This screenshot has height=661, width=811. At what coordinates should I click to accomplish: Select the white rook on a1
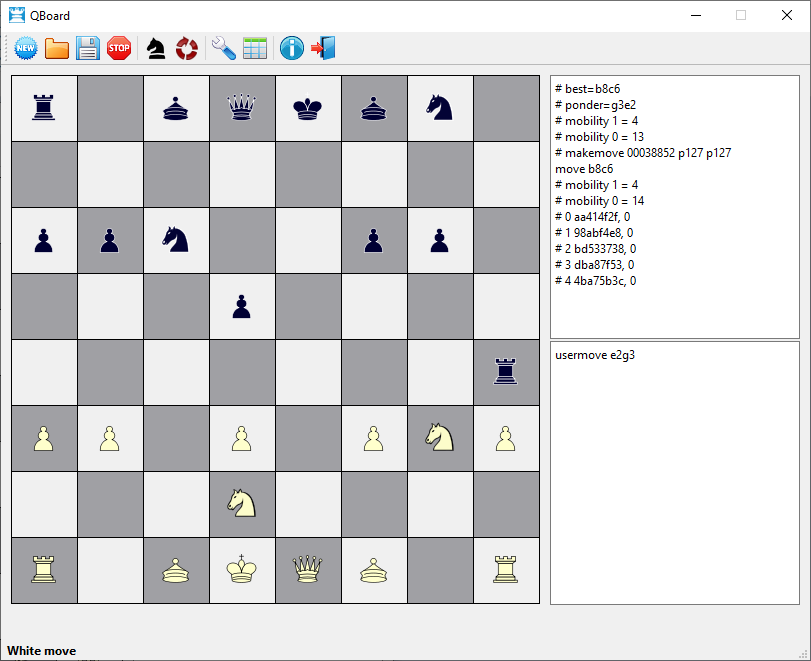point(43,570)
